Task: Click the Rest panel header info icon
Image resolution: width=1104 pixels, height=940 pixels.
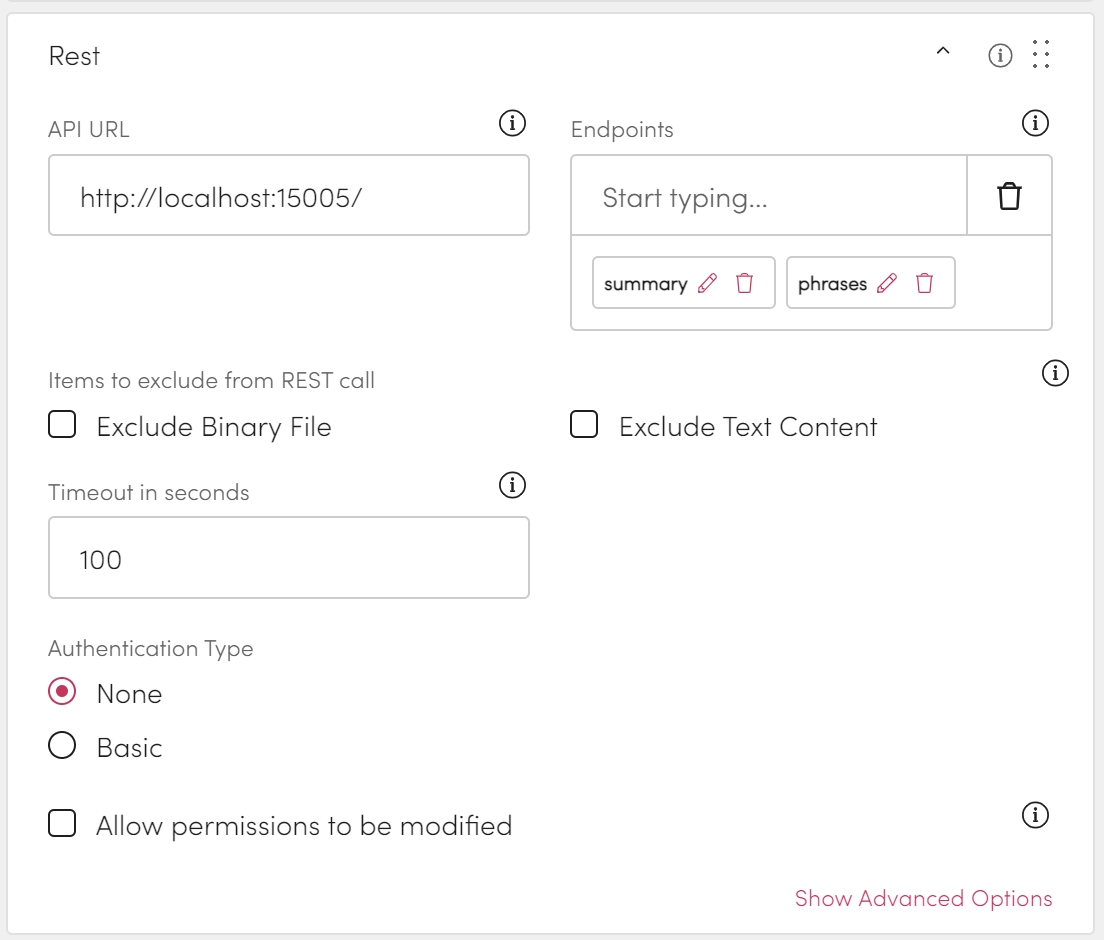Action: 1000,55
